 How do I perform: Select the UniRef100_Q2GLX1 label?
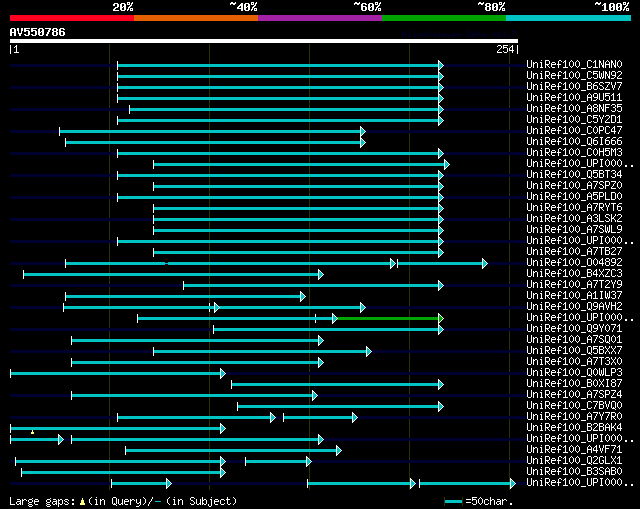pos(574,461)
